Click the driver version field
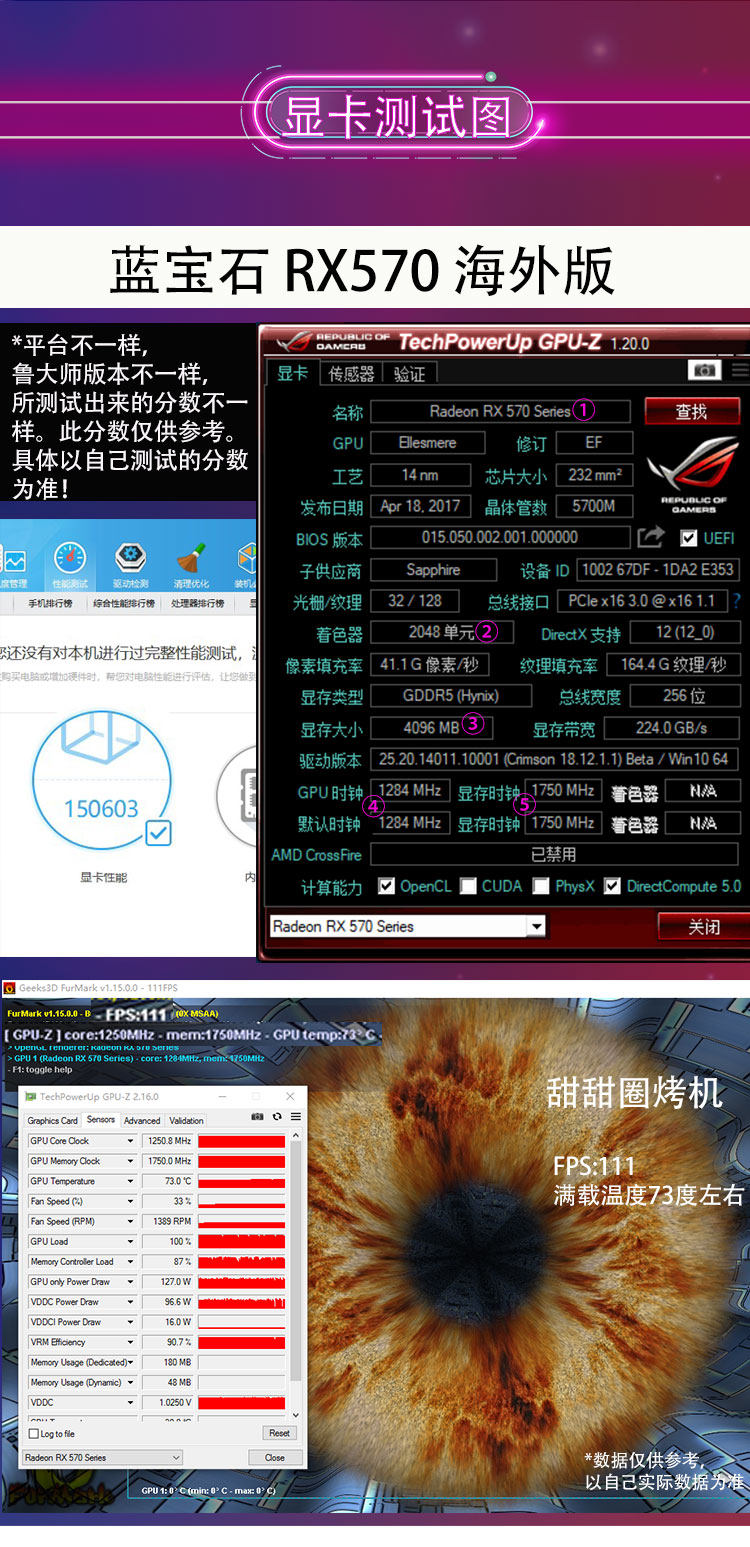Image resolution: width=750 pixels, height=1547 pixels. [555, 759]
